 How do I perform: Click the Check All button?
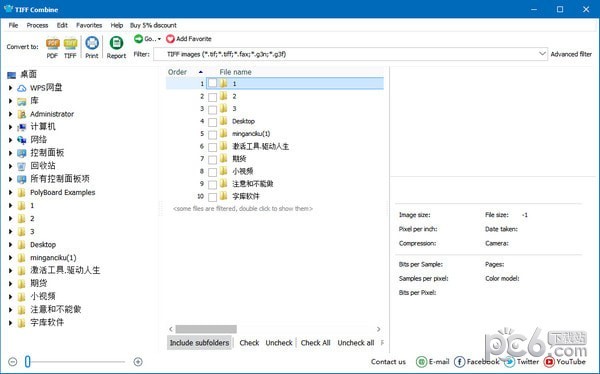click(x=315, y=343)
